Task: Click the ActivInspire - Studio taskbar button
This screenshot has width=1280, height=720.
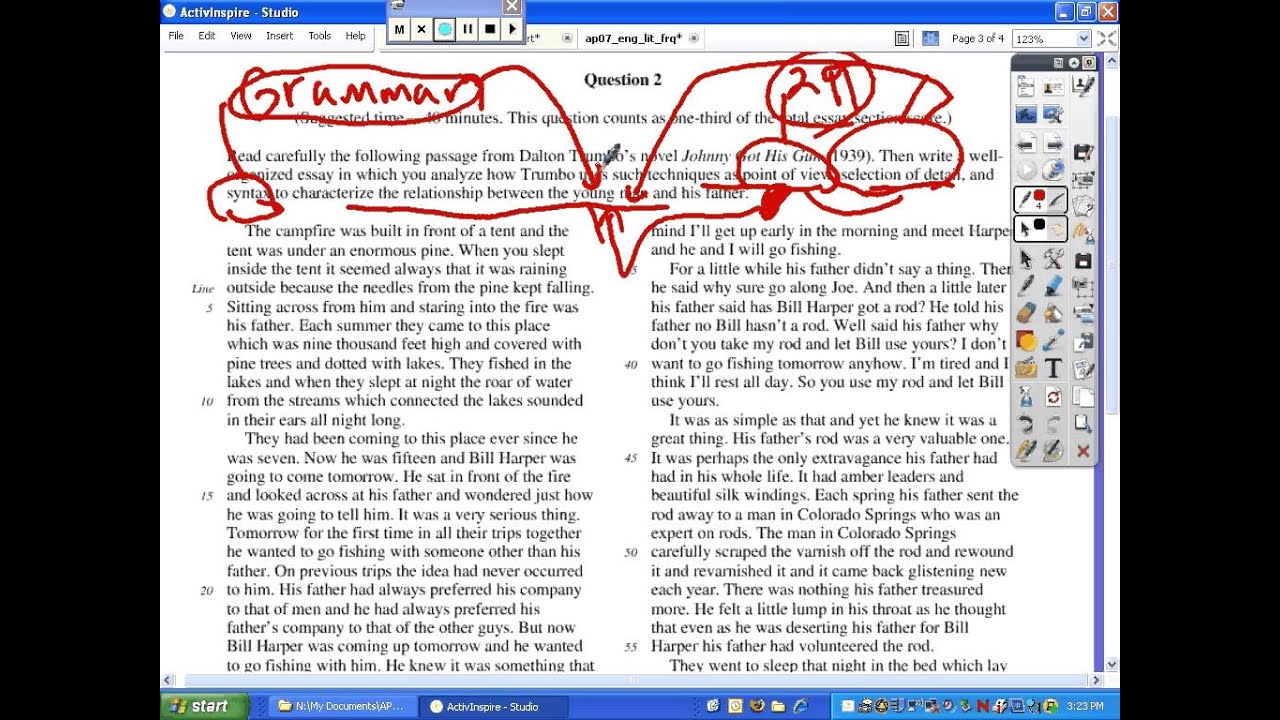Action: (492, 706)
